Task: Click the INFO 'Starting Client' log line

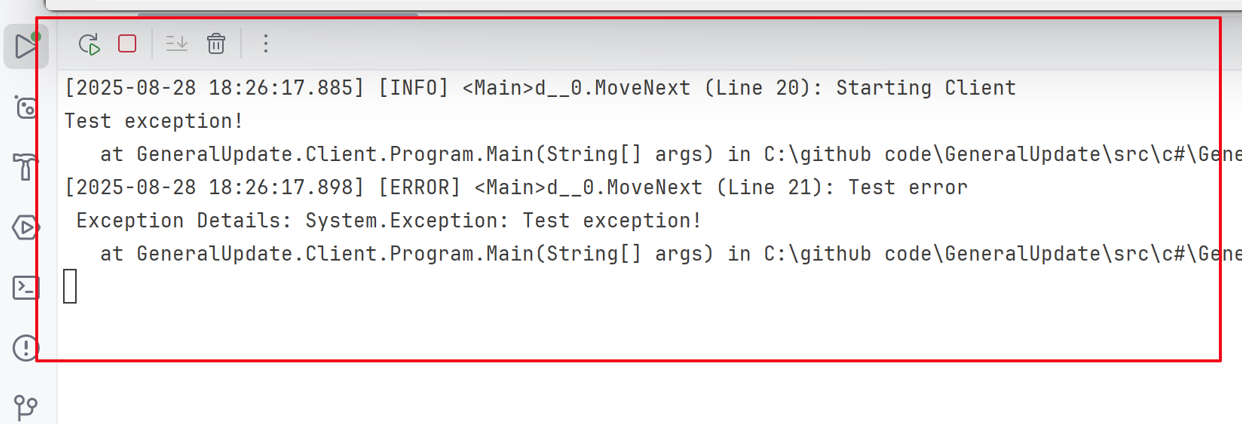Action: click(x=540, y=88)
